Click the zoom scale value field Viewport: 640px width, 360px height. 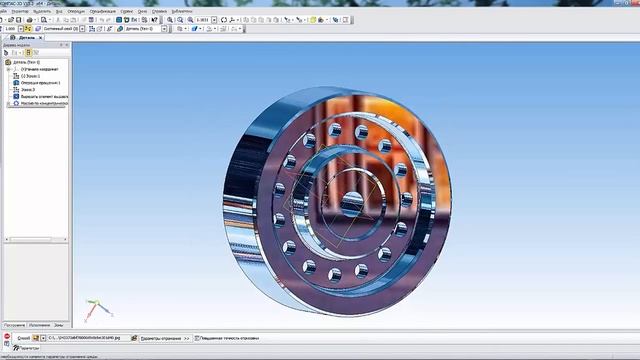pos(203,20)
